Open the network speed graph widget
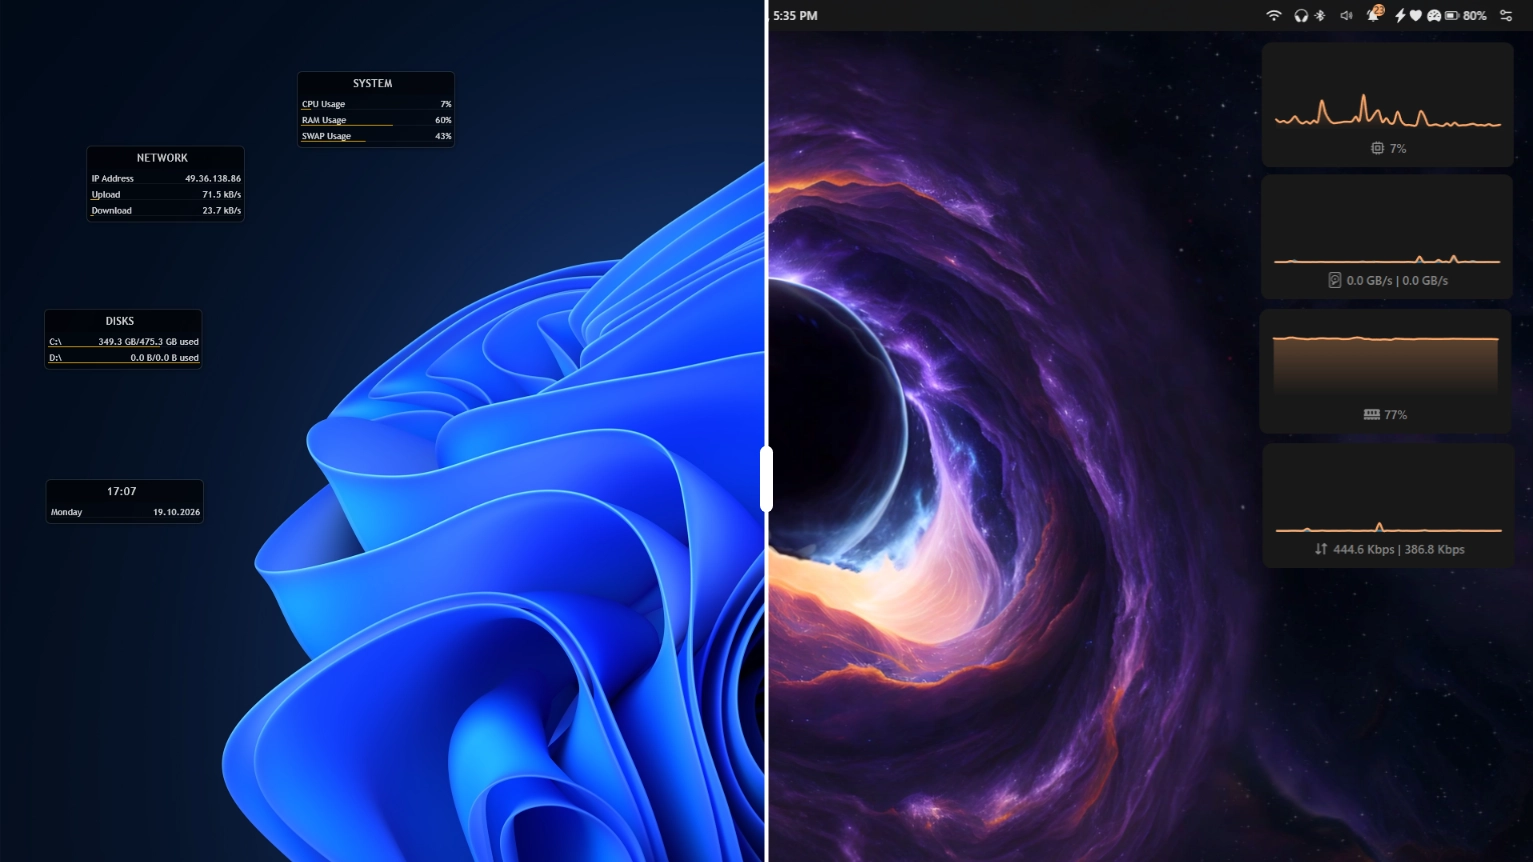1533x862 pixels. click(x=1388, y=506)
